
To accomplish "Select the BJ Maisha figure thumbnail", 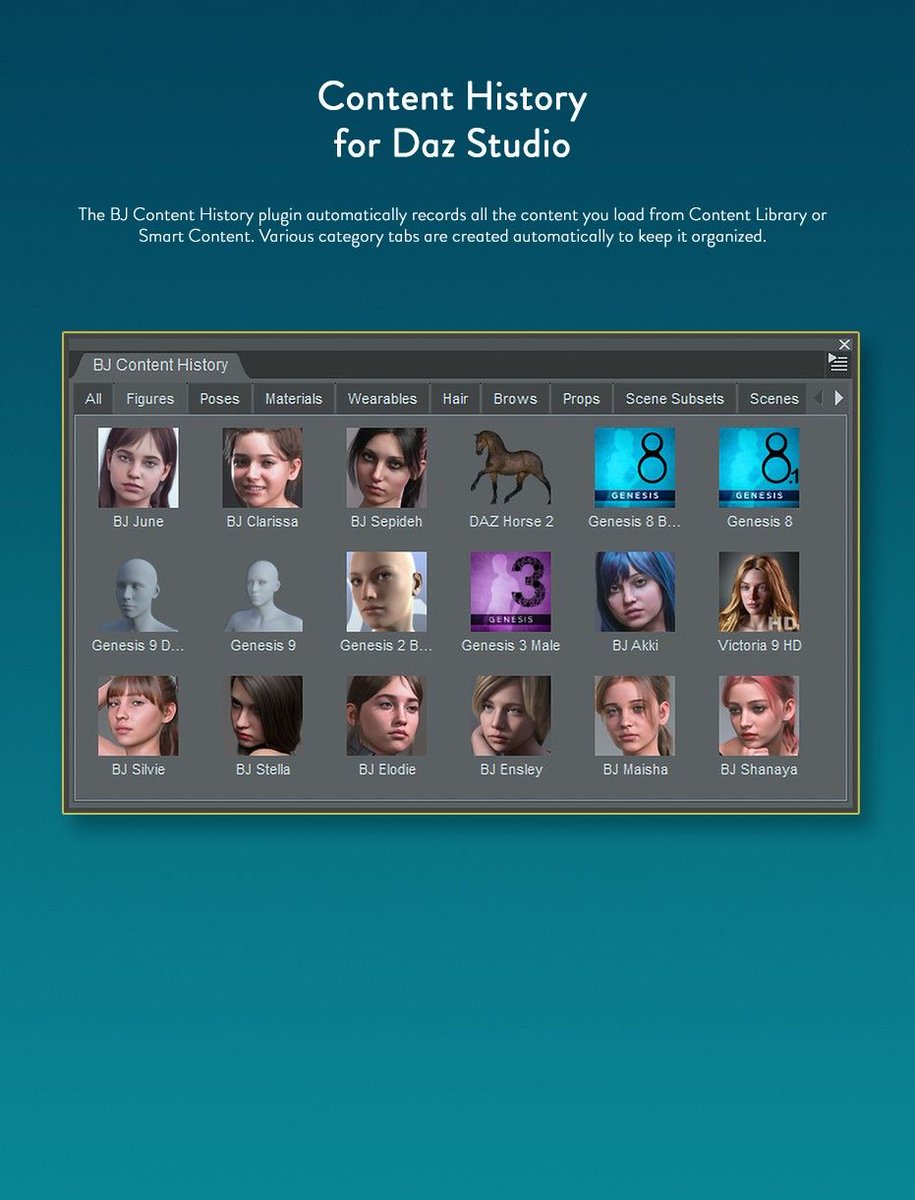I will (x=635, y=716).
